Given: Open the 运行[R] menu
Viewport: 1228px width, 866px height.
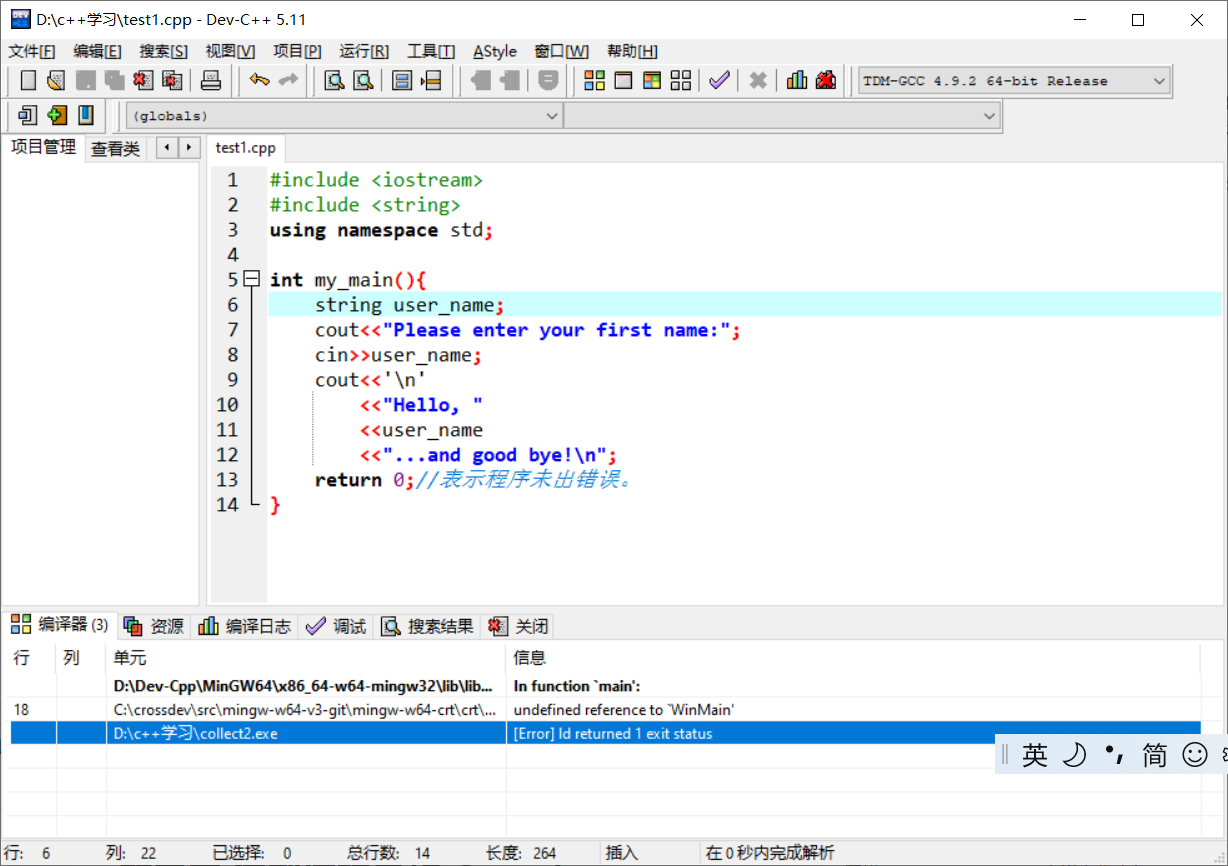Looking at the screenshot, I should (364, 52).
